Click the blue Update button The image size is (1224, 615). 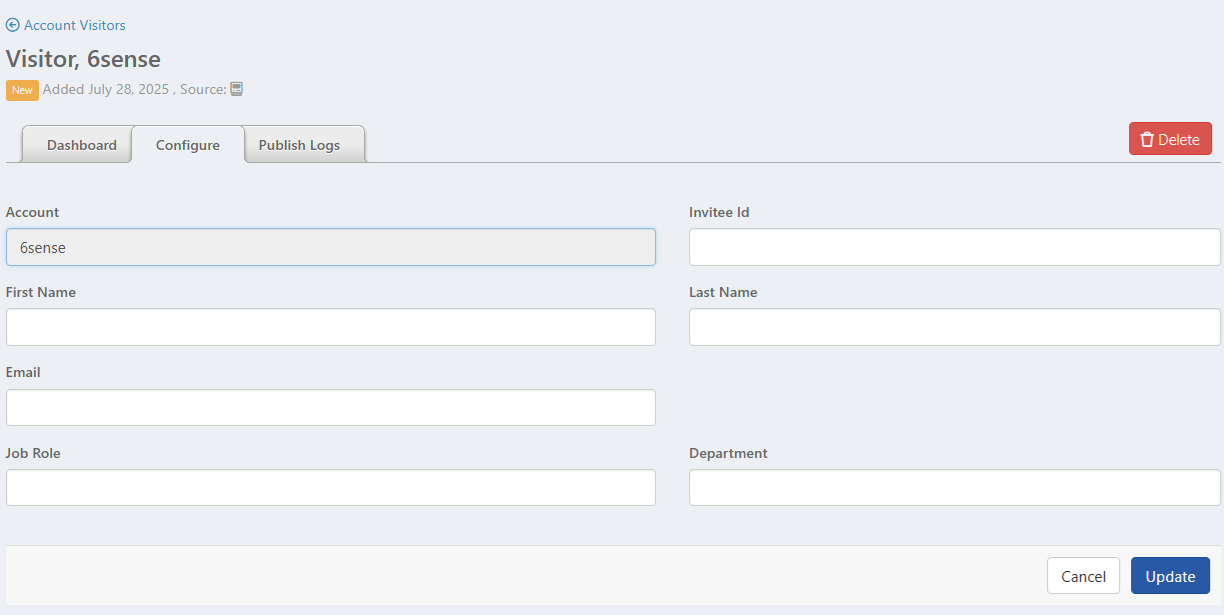[x=1170, y=576]
